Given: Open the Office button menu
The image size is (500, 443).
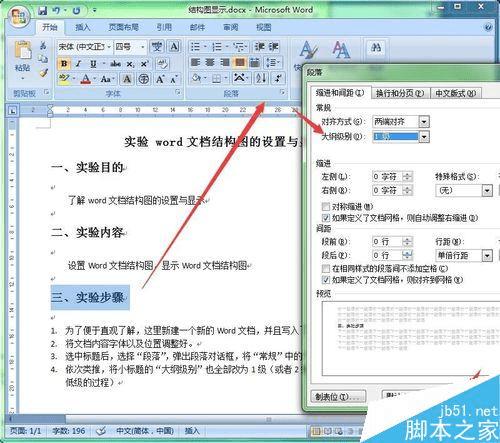Looking at the screenshot, I should [19, 17].
